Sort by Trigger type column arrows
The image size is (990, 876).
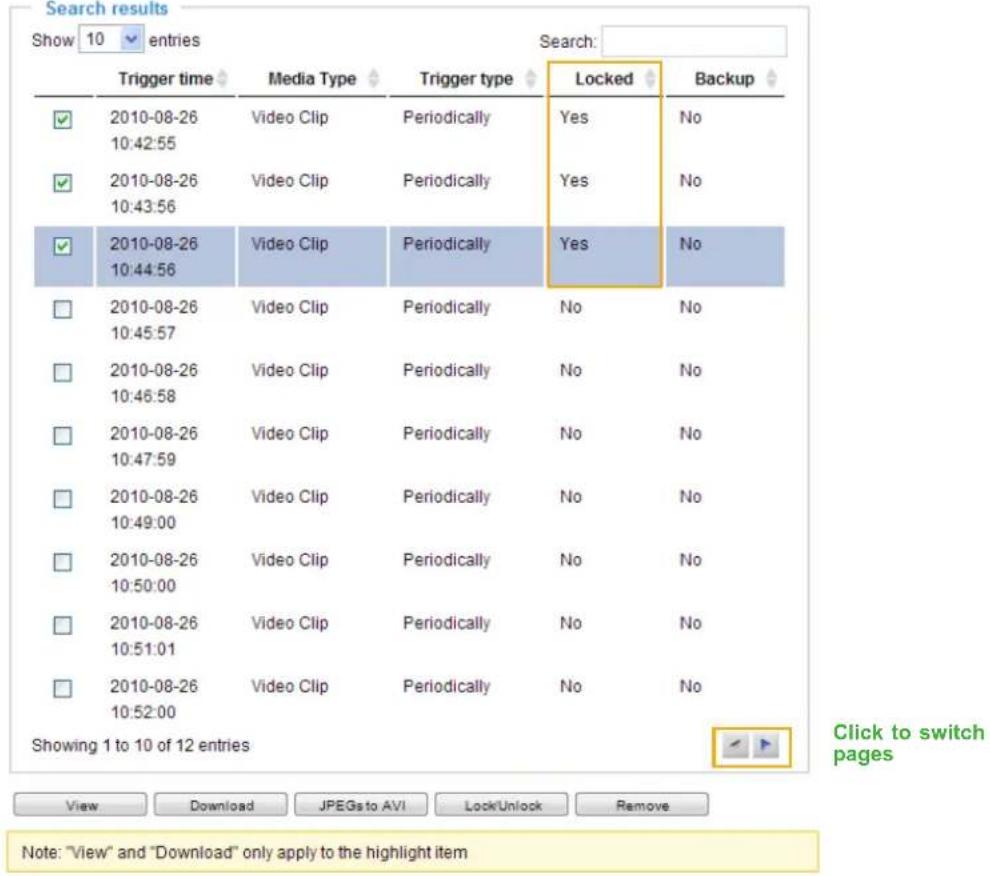[x=531, y=79]
